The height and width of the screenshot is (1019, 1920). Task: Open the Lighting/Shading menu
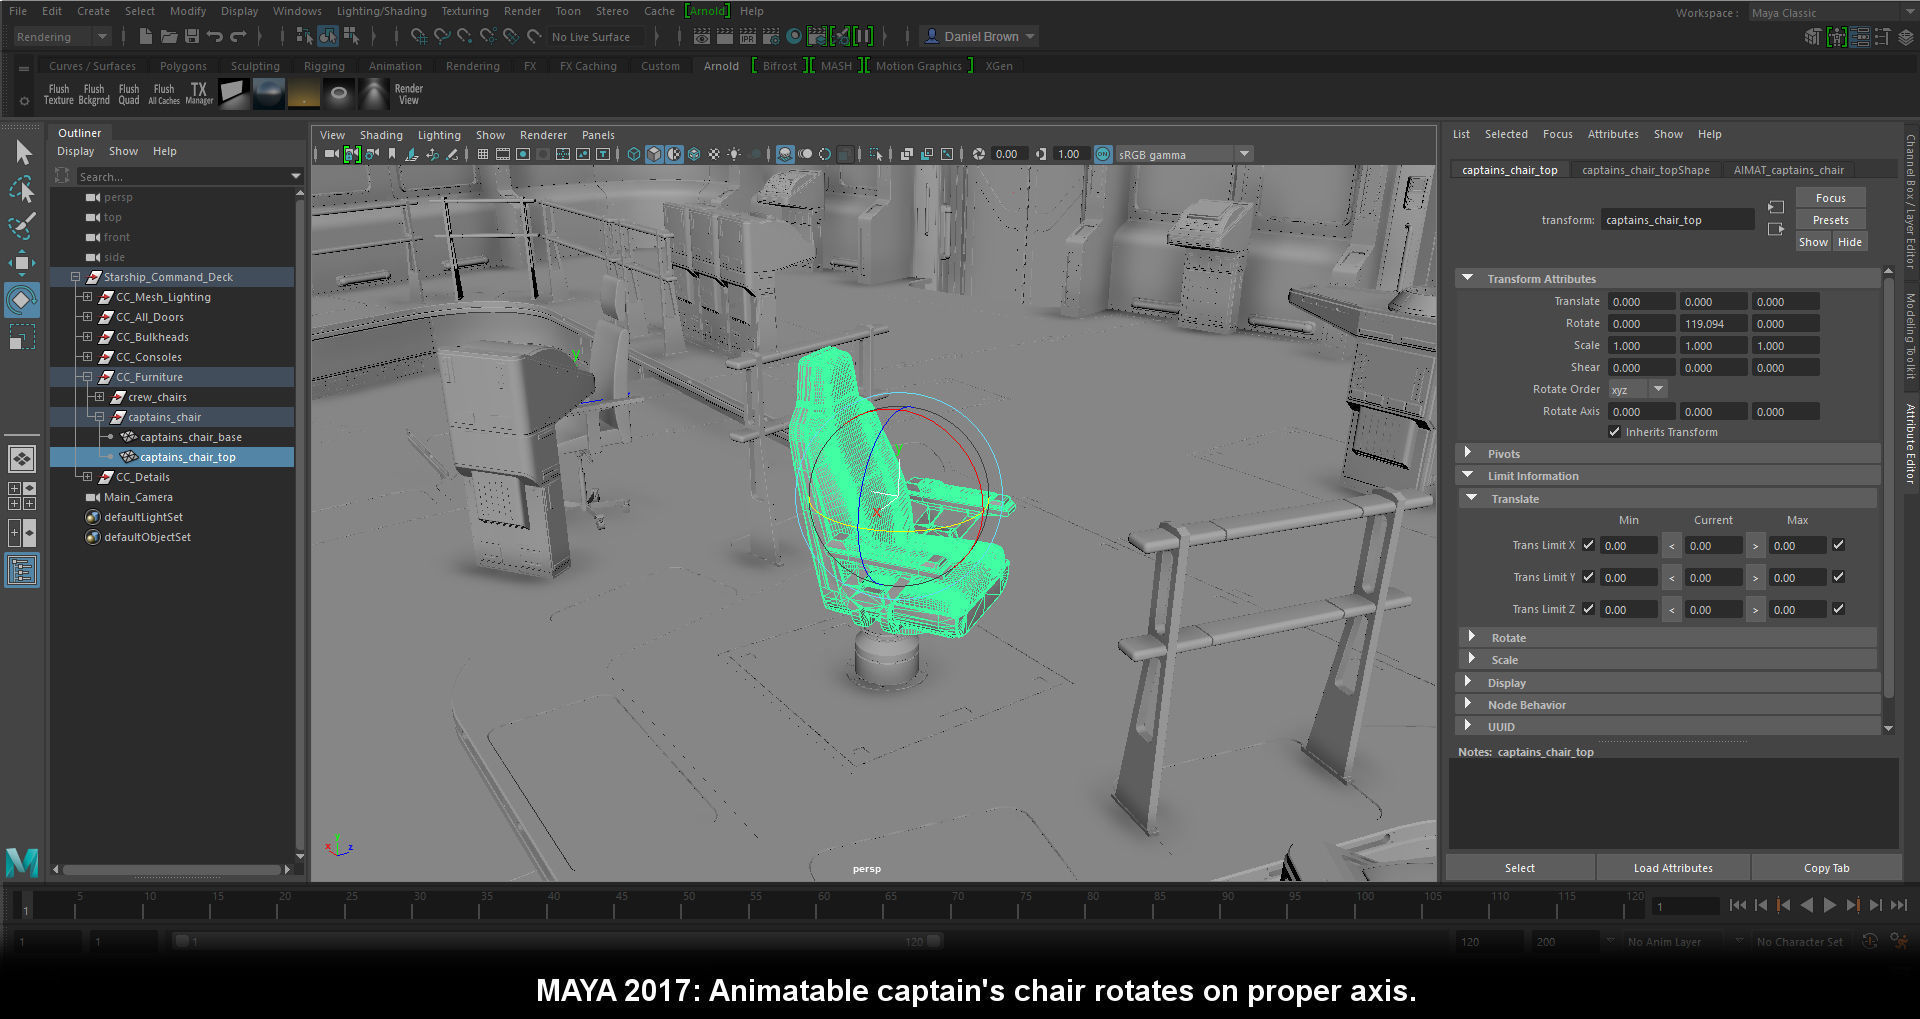381,11
